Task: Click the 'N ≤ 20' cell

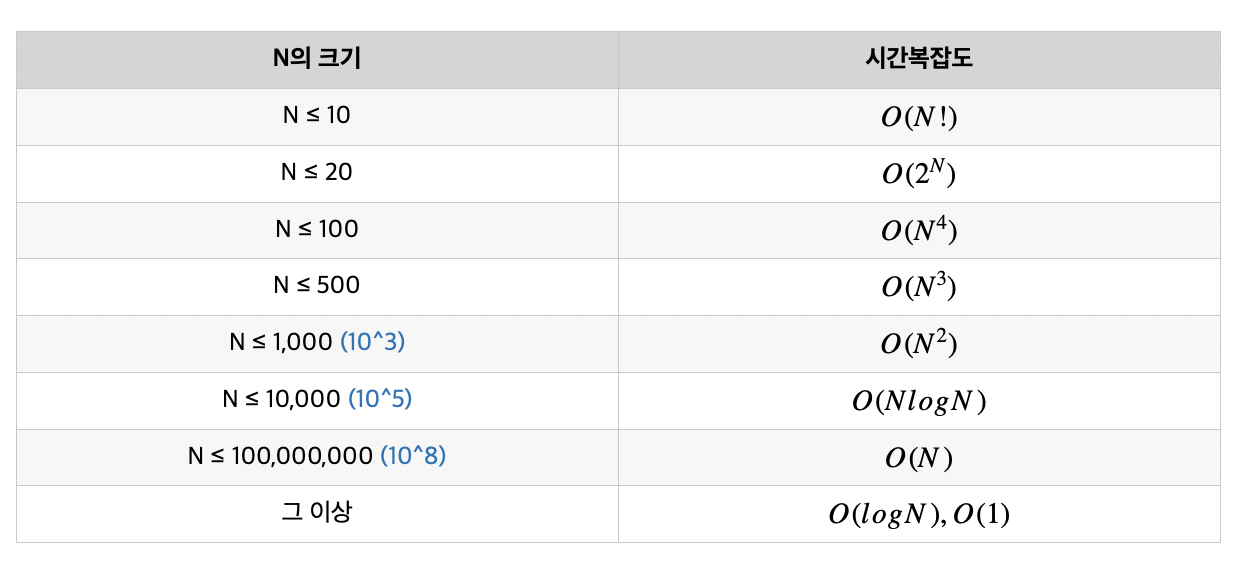Action: tap(317, 173)
